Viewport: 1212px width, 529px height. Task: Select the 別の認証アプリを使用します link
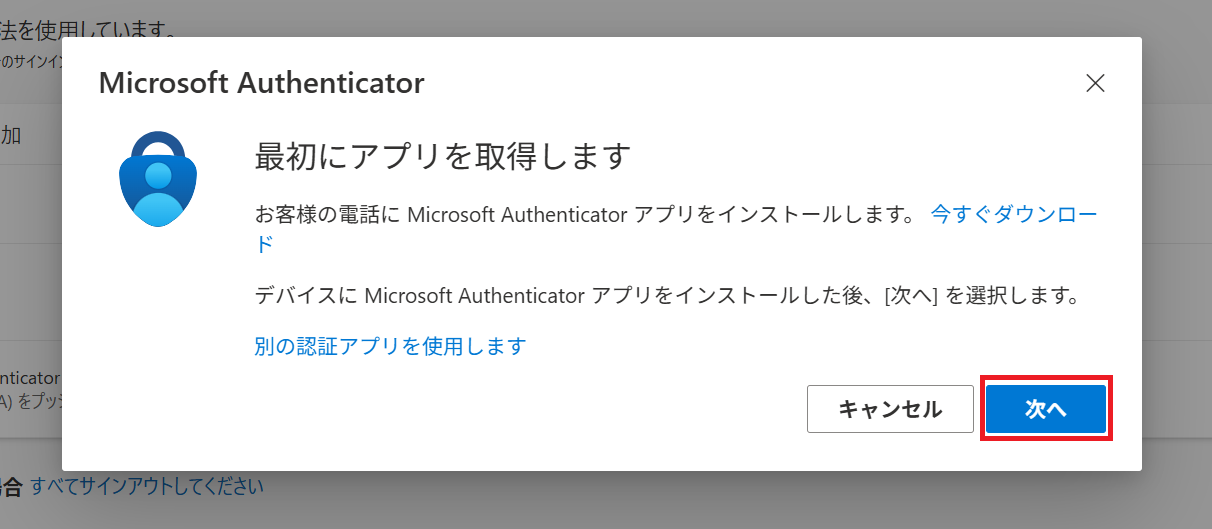click(x=390, y=346)
